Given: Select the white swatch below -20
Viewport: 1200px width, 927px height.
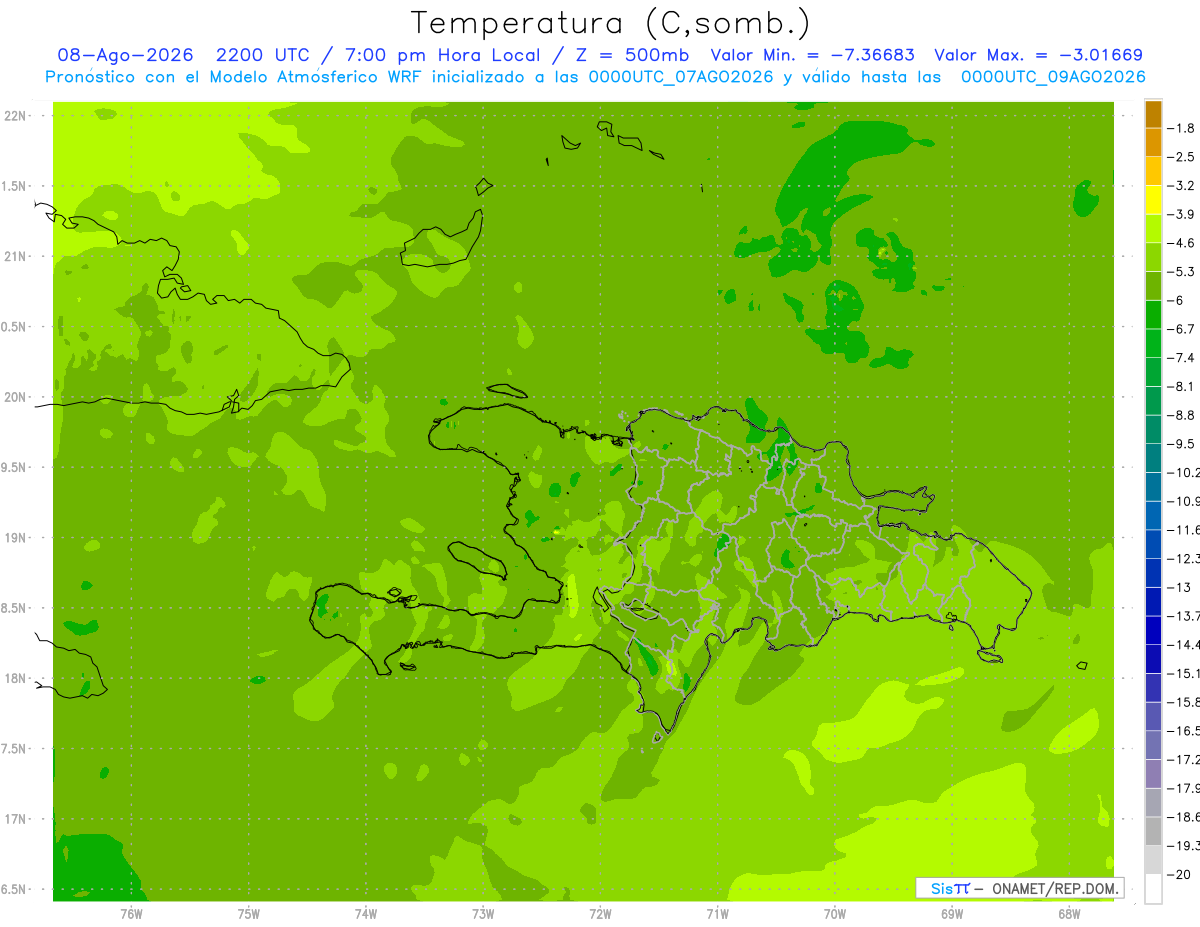Looking at the screenshot, I should pos(1153,888).
